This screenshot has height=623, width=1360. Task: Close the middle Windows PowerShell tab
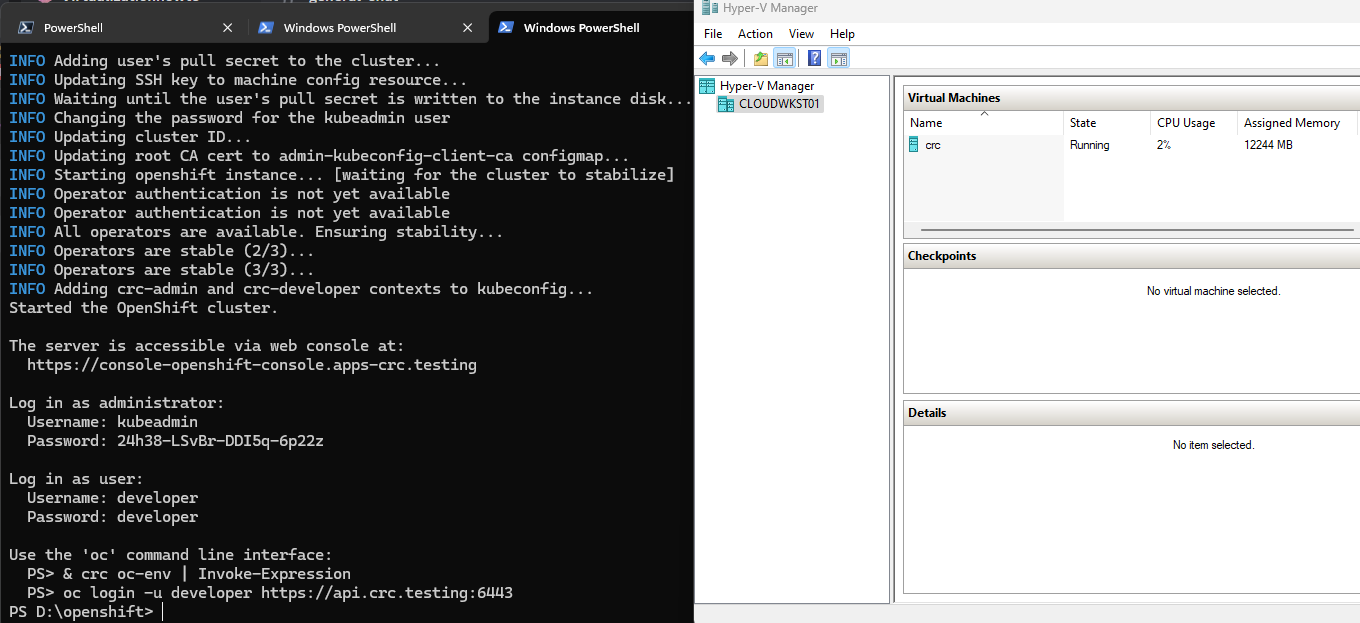pos(467,28)
